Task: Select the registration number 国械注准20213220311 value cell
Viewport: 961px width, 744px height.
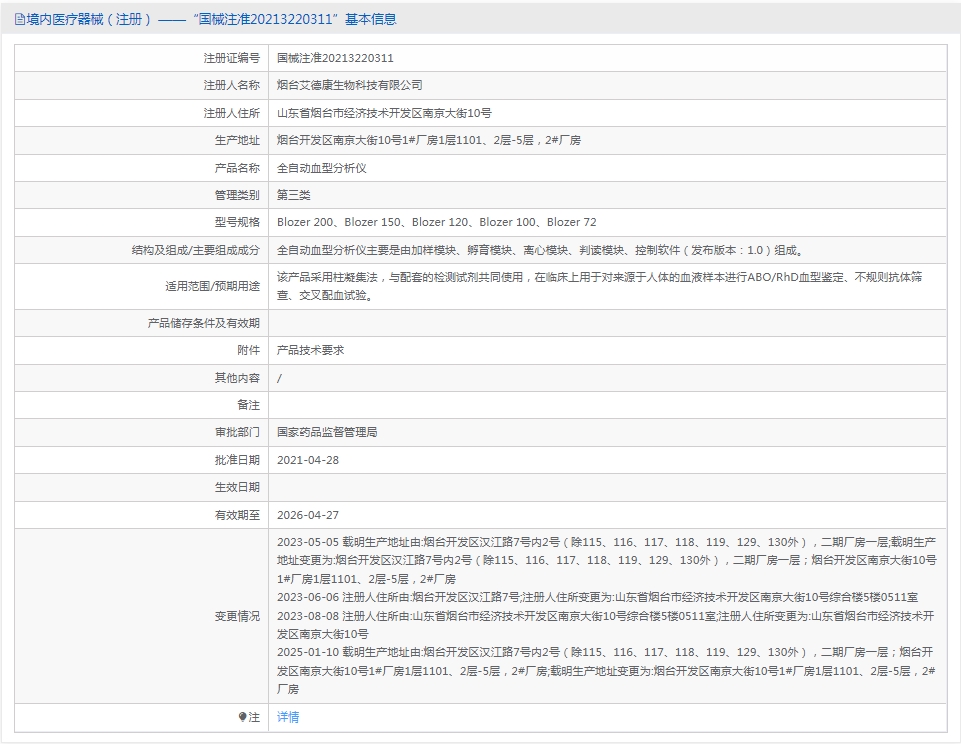Action: [335, 59]
